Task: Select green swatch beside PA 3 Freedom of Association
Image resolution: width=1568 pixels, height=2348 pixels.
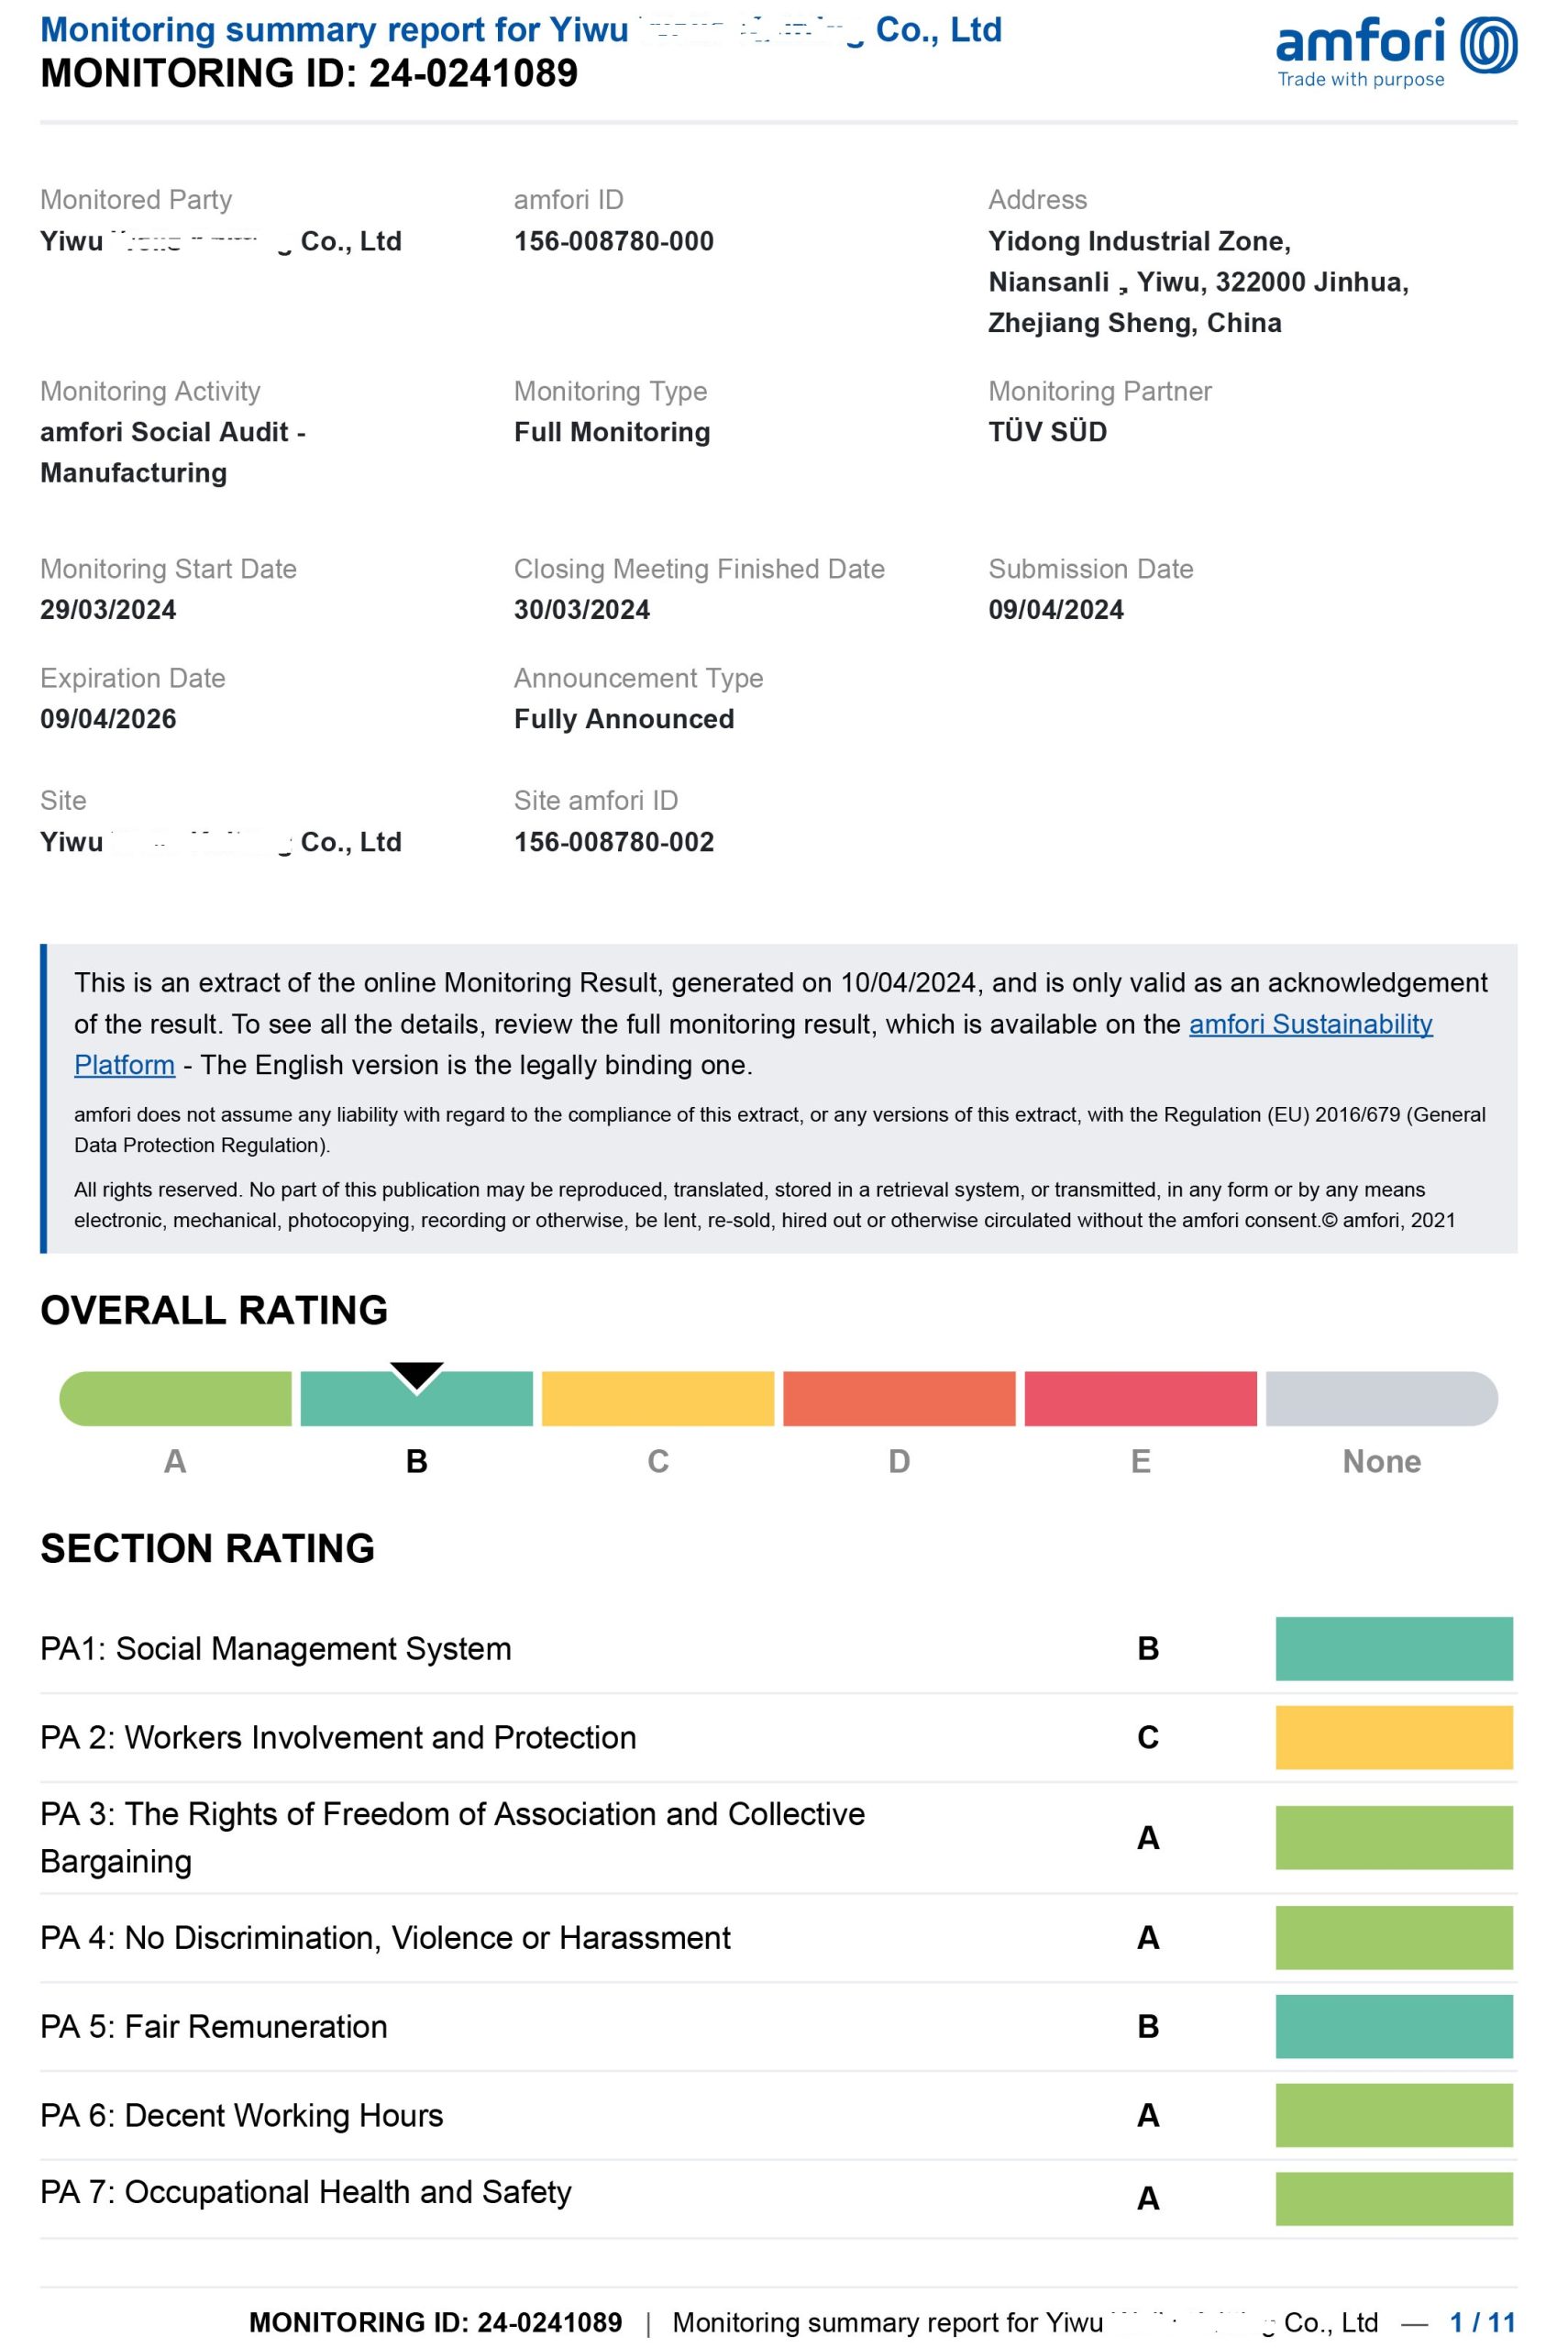Action: click(x=1393, y=1837)
